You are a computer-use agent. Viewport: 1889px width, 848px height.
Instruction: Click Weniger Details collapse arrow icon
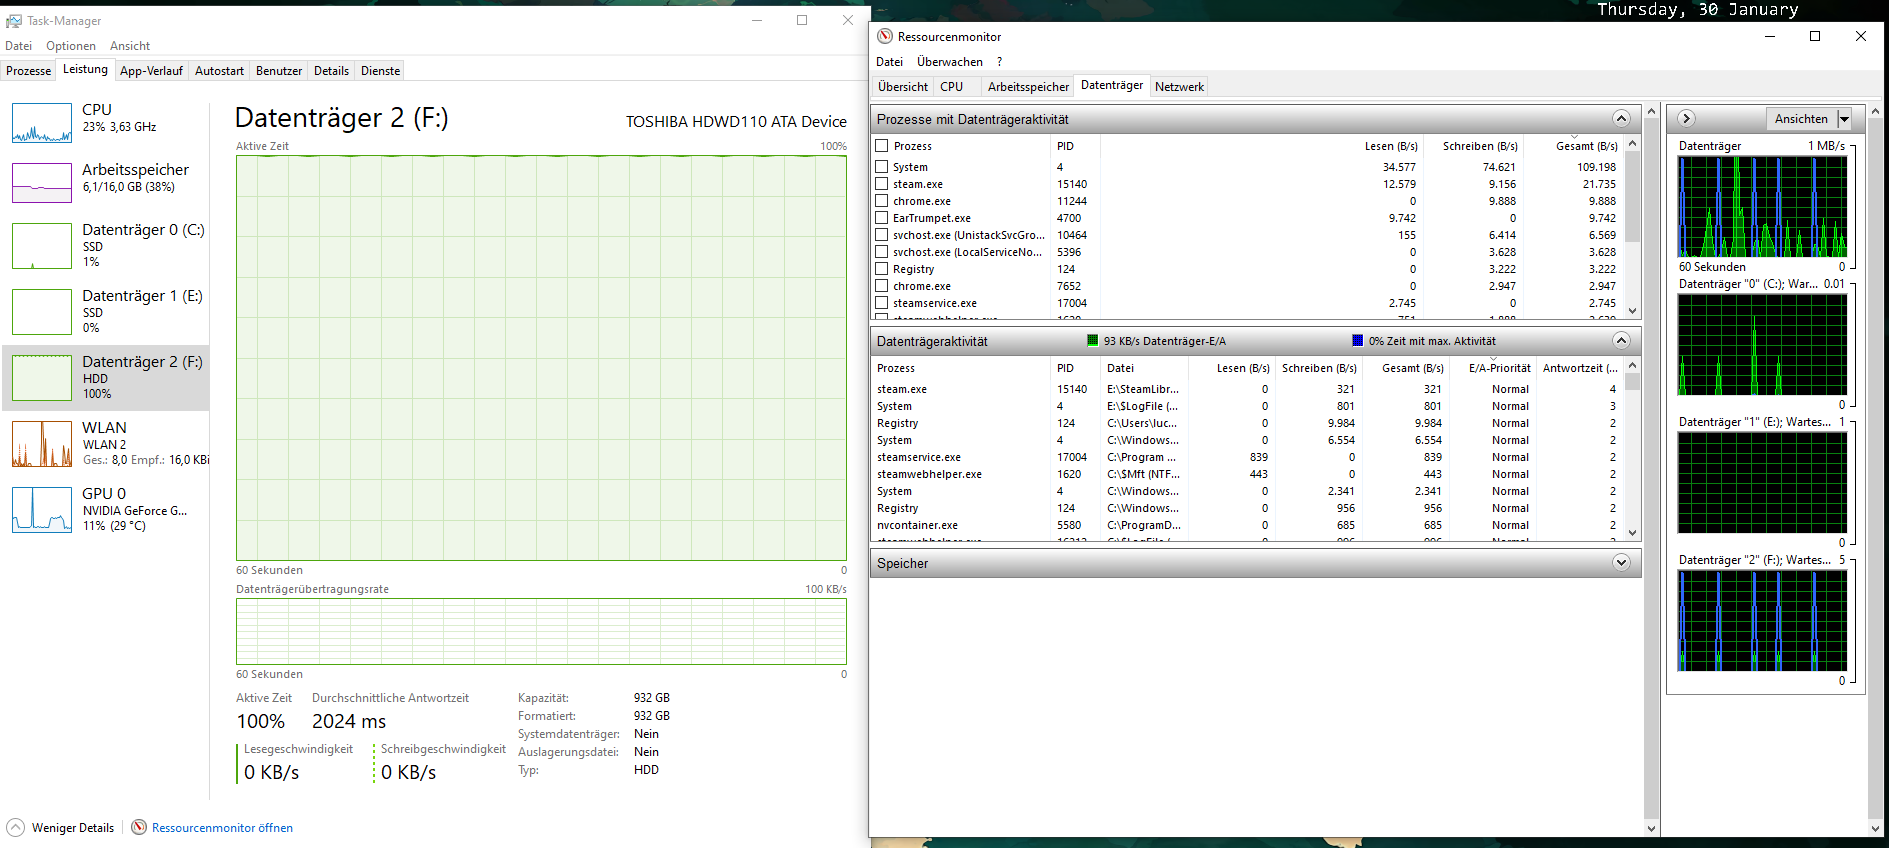pyautogui.click(x=16, y=827)
